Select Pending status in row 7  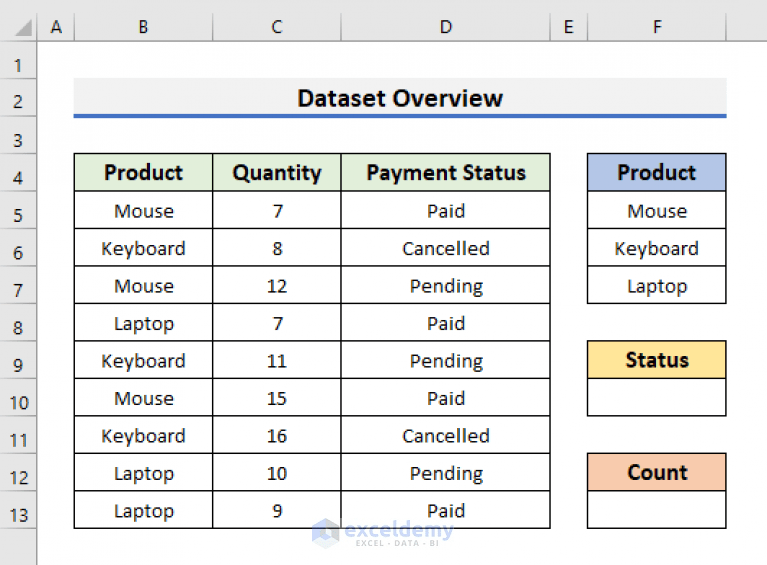(x=446, y=285)
